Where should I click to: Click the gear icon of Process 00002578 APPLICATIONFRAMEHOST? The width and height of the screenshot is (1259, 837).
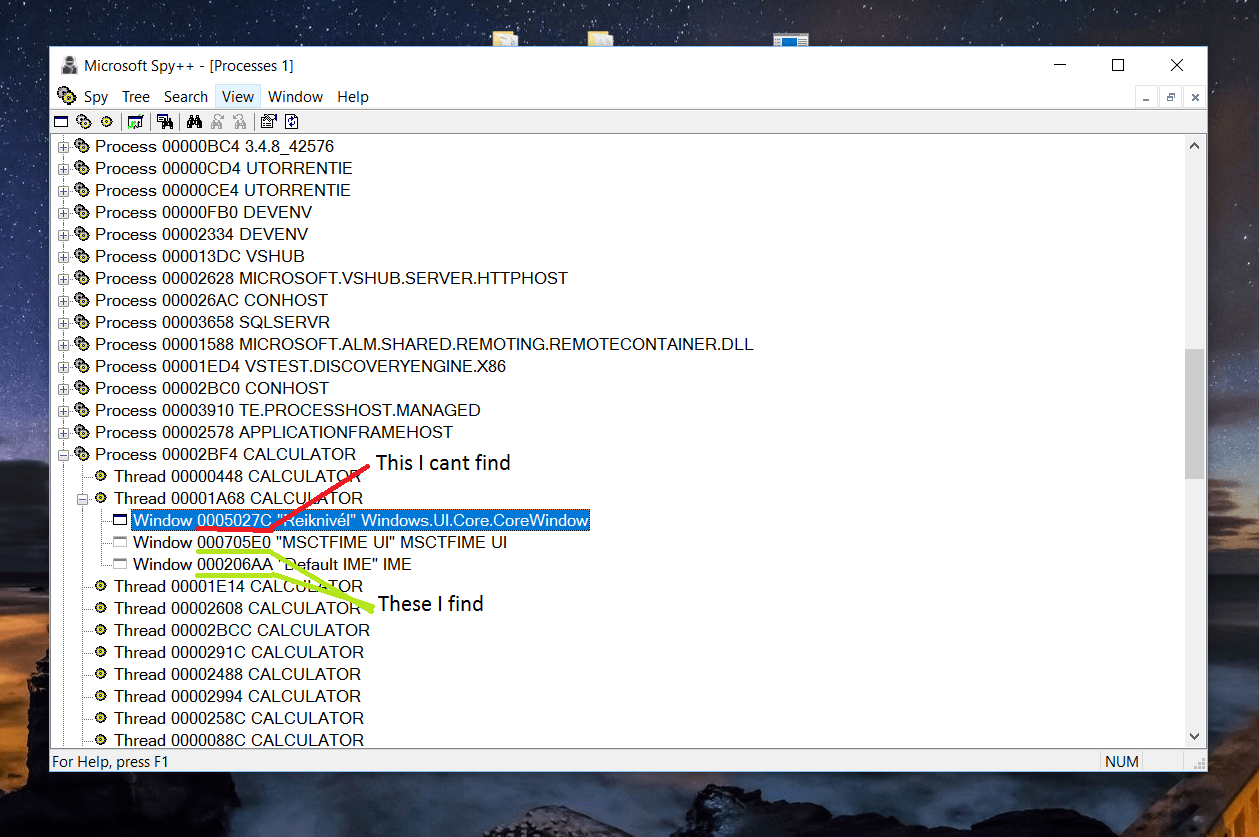pos(82,432)
